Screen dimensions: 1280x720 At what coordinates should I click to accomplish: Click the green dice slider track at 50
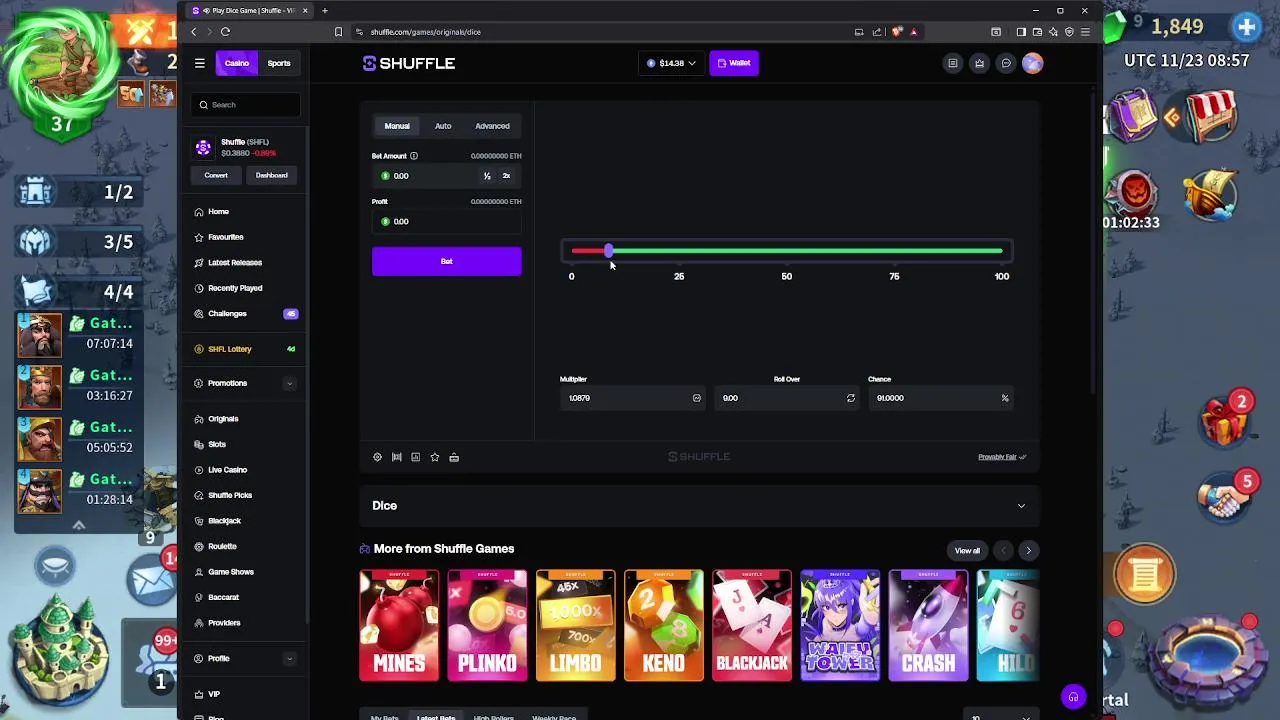[787, 251]
